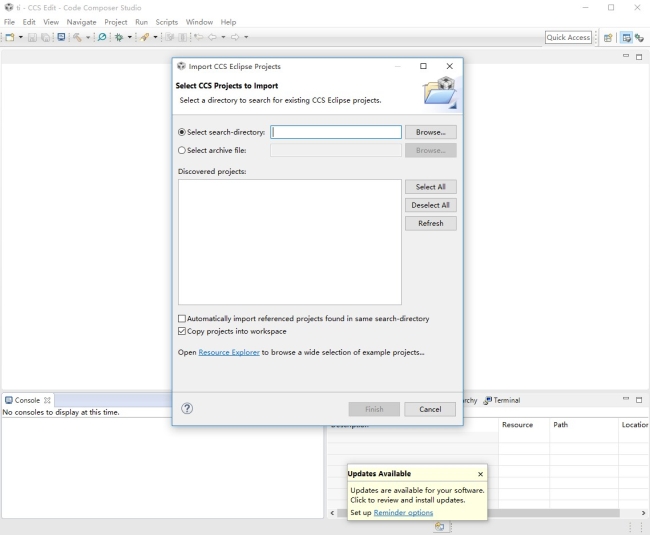Dismiss the Updates Available popup

[480, 474]
